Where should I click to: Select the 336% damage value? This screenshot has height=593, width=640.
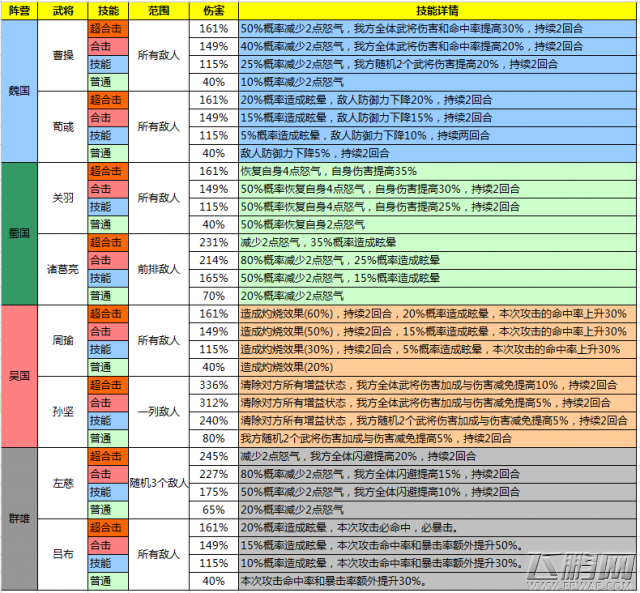[214, 385]
